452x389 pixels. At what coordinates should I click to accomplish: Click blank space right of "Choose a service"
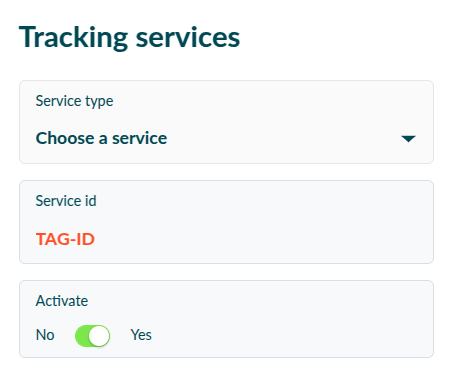point(283,138)
